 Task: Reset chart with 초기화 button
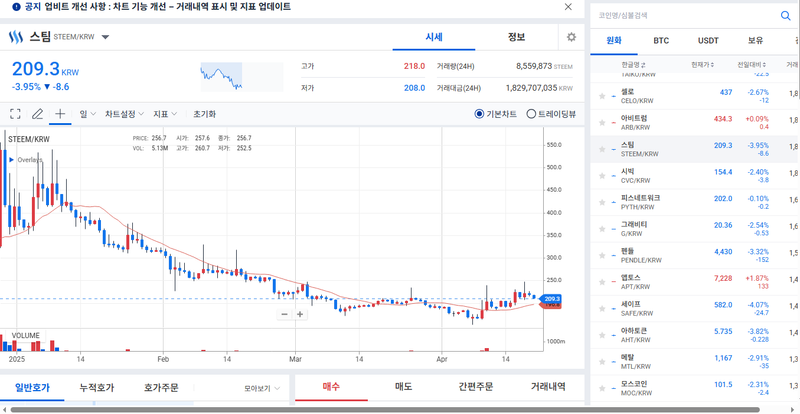(x=205, y=114)
